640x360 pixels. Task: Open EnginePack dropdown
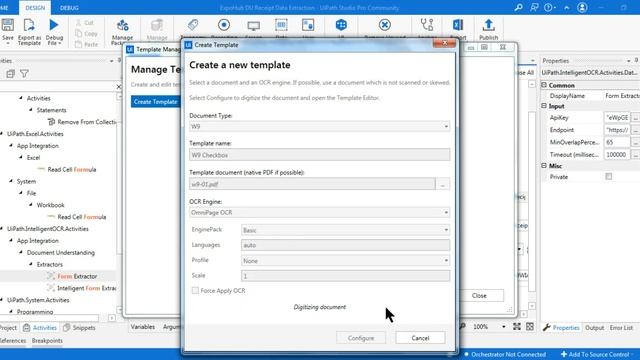tap(345, 230)
